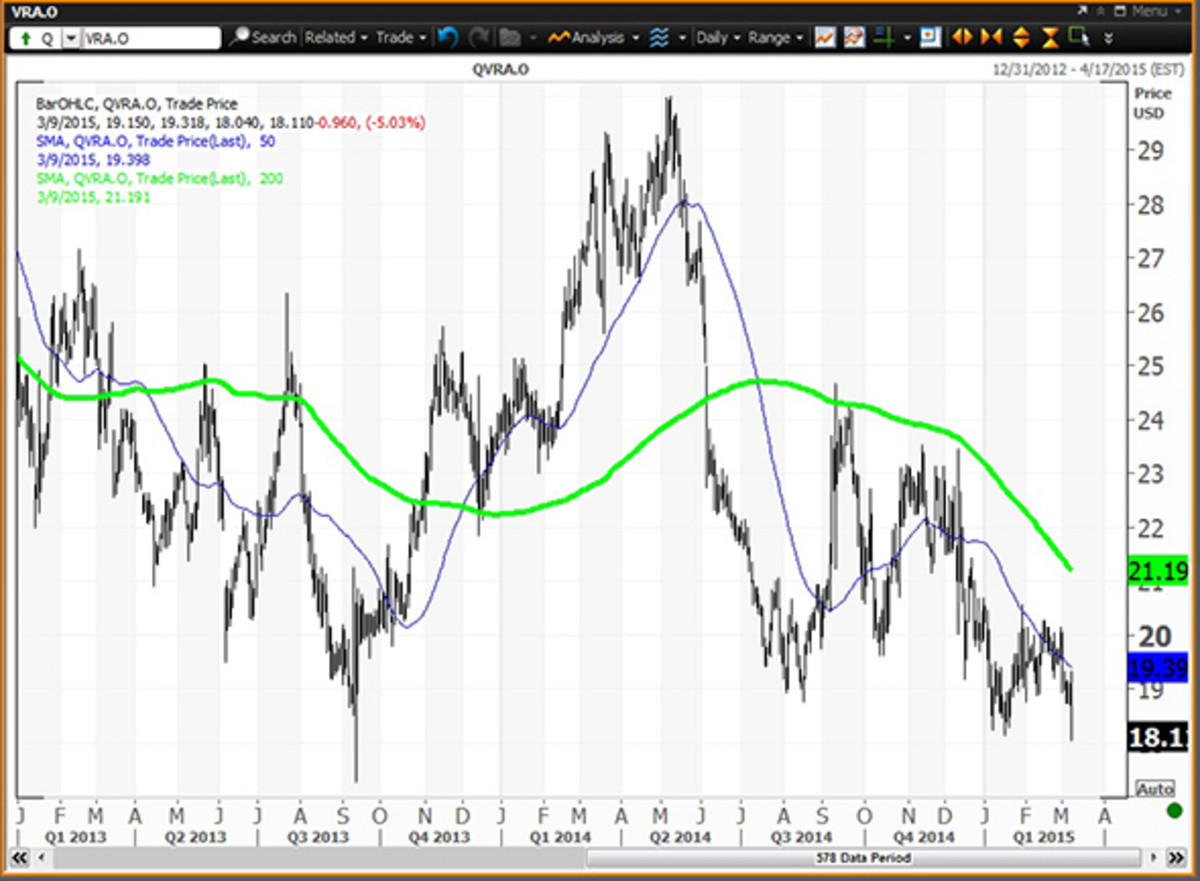This screenshot has width=1200, height=881.
Task: Click the 578 Data Period scrollbar thumb
Action: point(865,858)
